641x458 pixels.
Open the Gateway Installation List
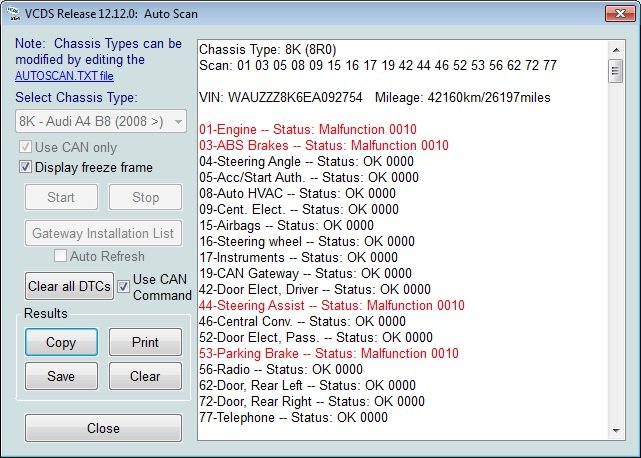103,233
